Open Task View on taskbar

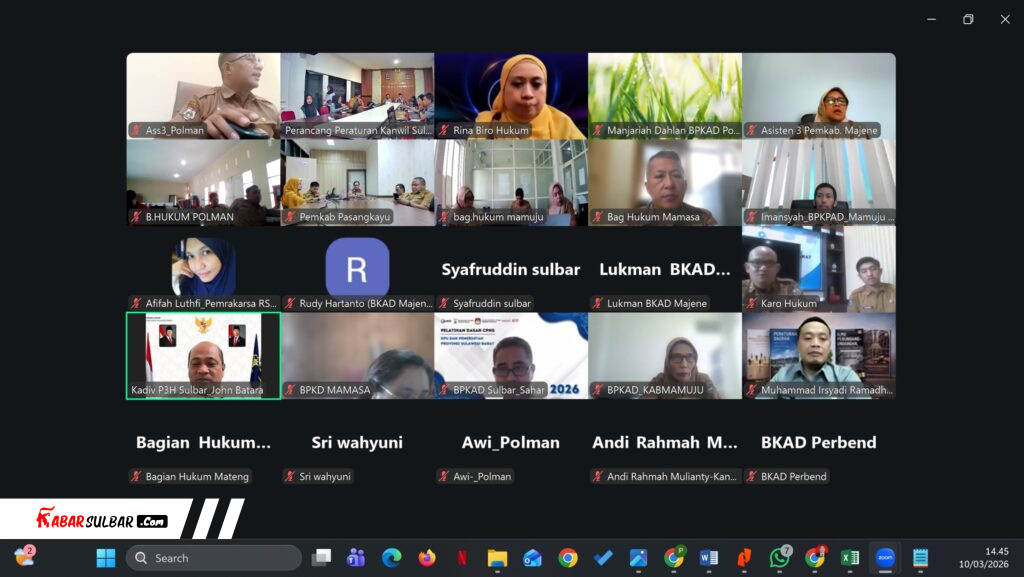[x=321, y=558]
